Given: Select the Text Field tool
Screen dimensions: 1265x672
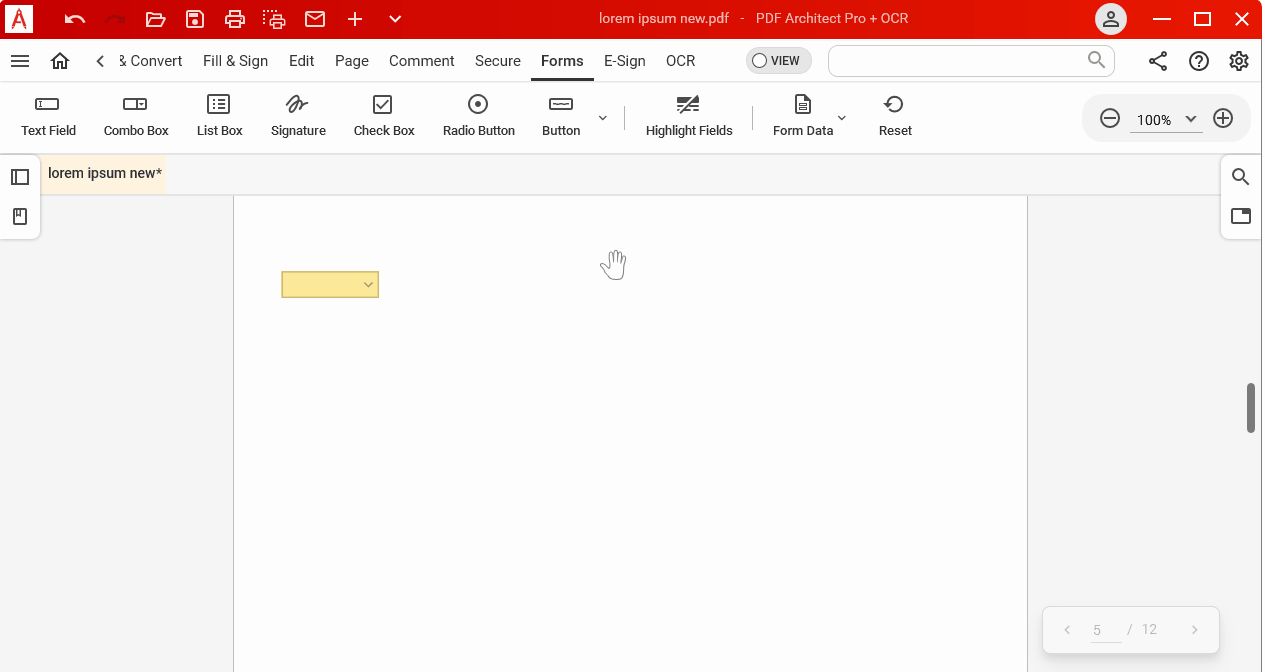Looking at the screenshot, I should pos(48,114).
